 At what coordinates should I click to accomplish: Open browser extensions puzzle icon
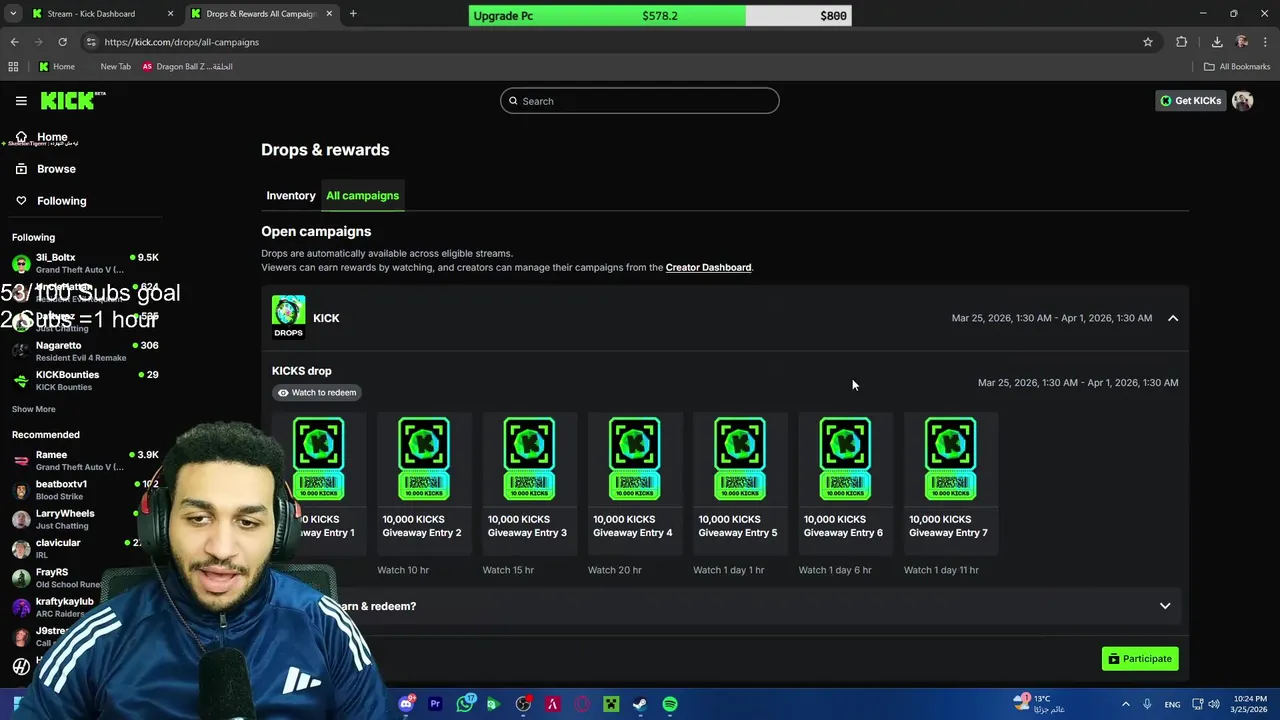tap(1182, 42)
